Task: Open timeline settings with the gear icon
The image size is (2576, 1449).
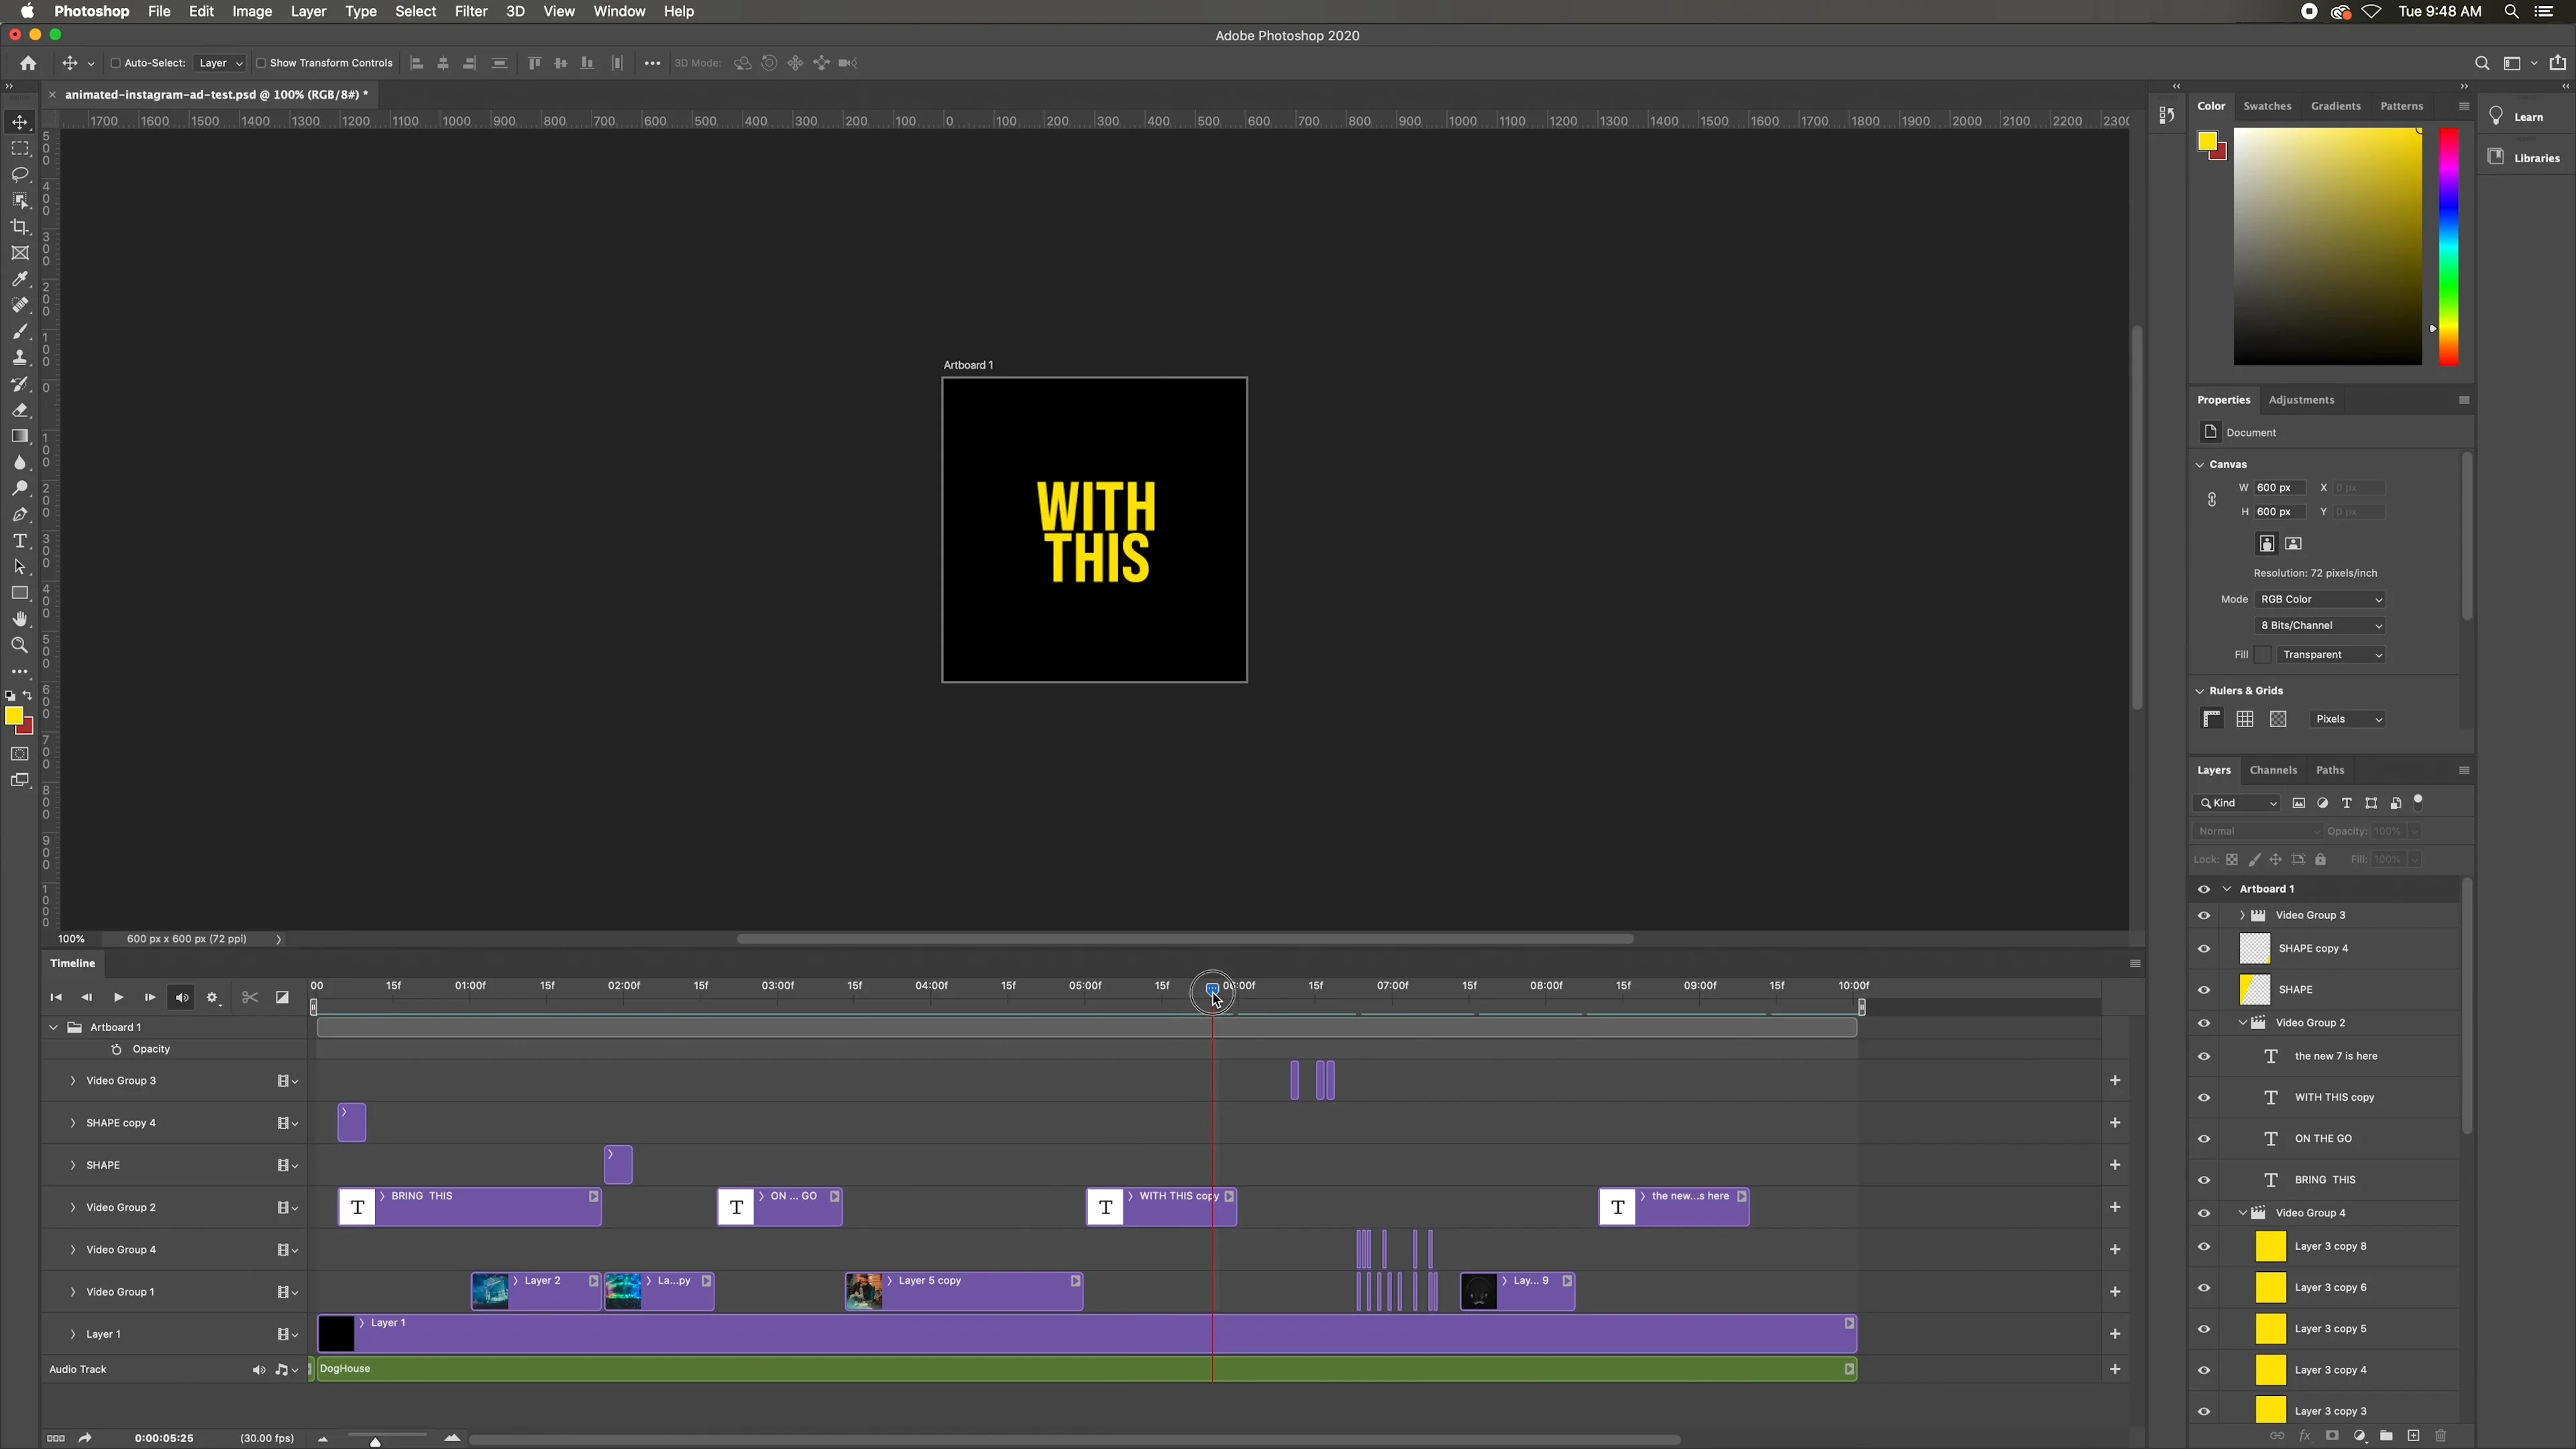Action: tap(213, 997)
